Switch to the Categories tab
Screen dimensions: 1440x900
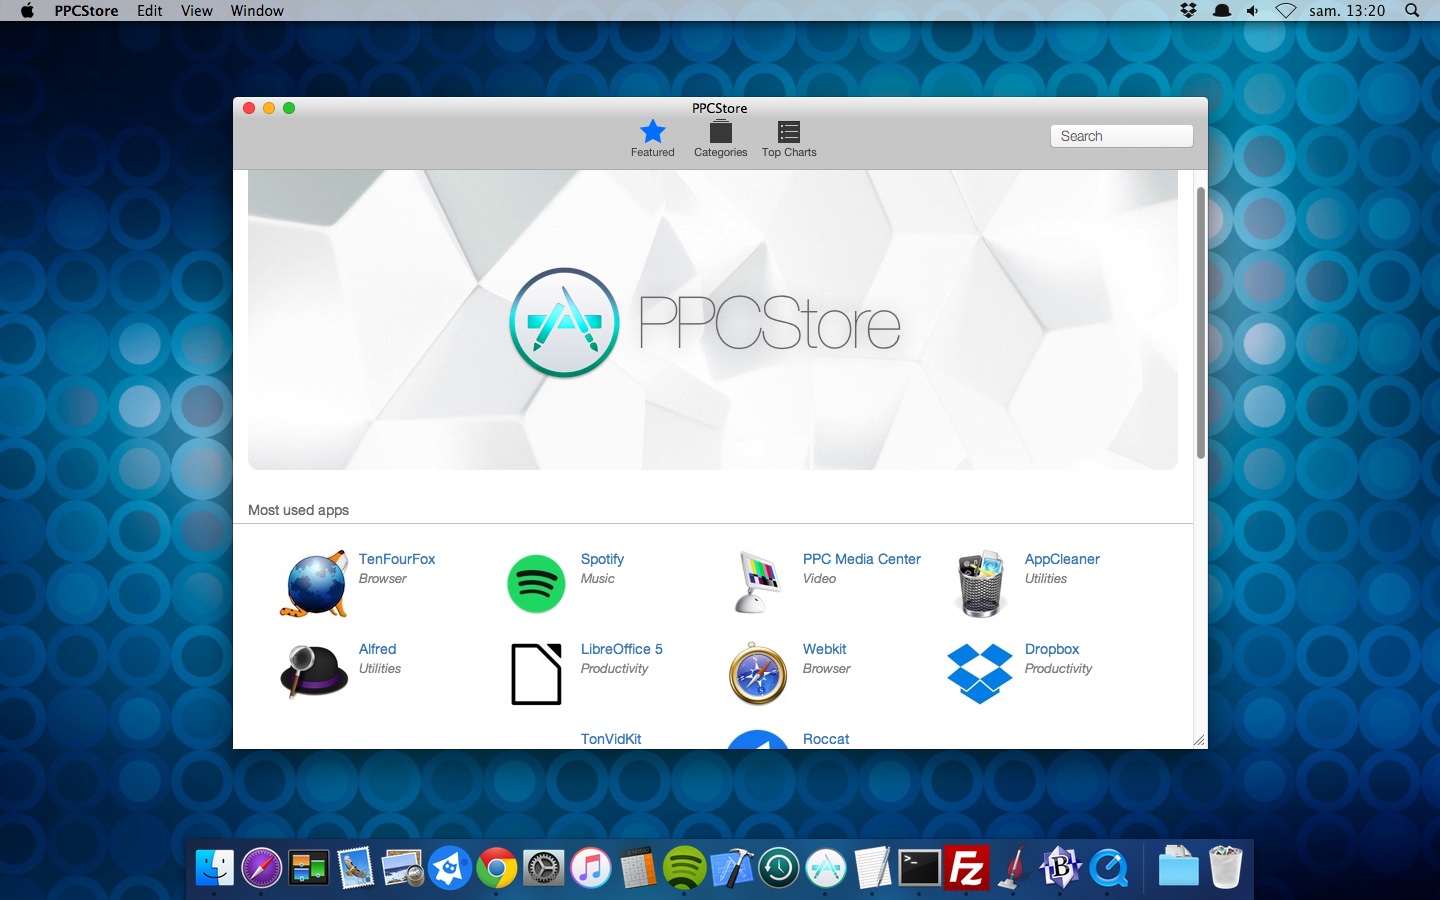(720, 138)
